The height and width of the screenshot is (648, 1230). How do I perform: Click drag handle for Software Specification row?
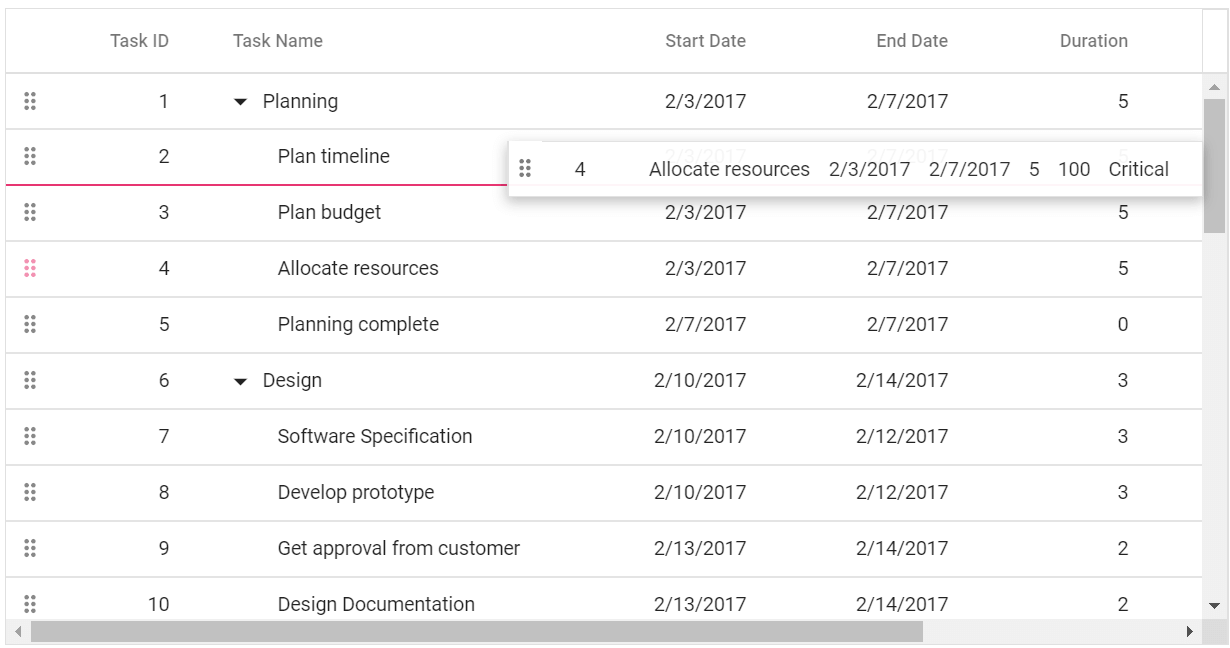(x=30, y=436)
